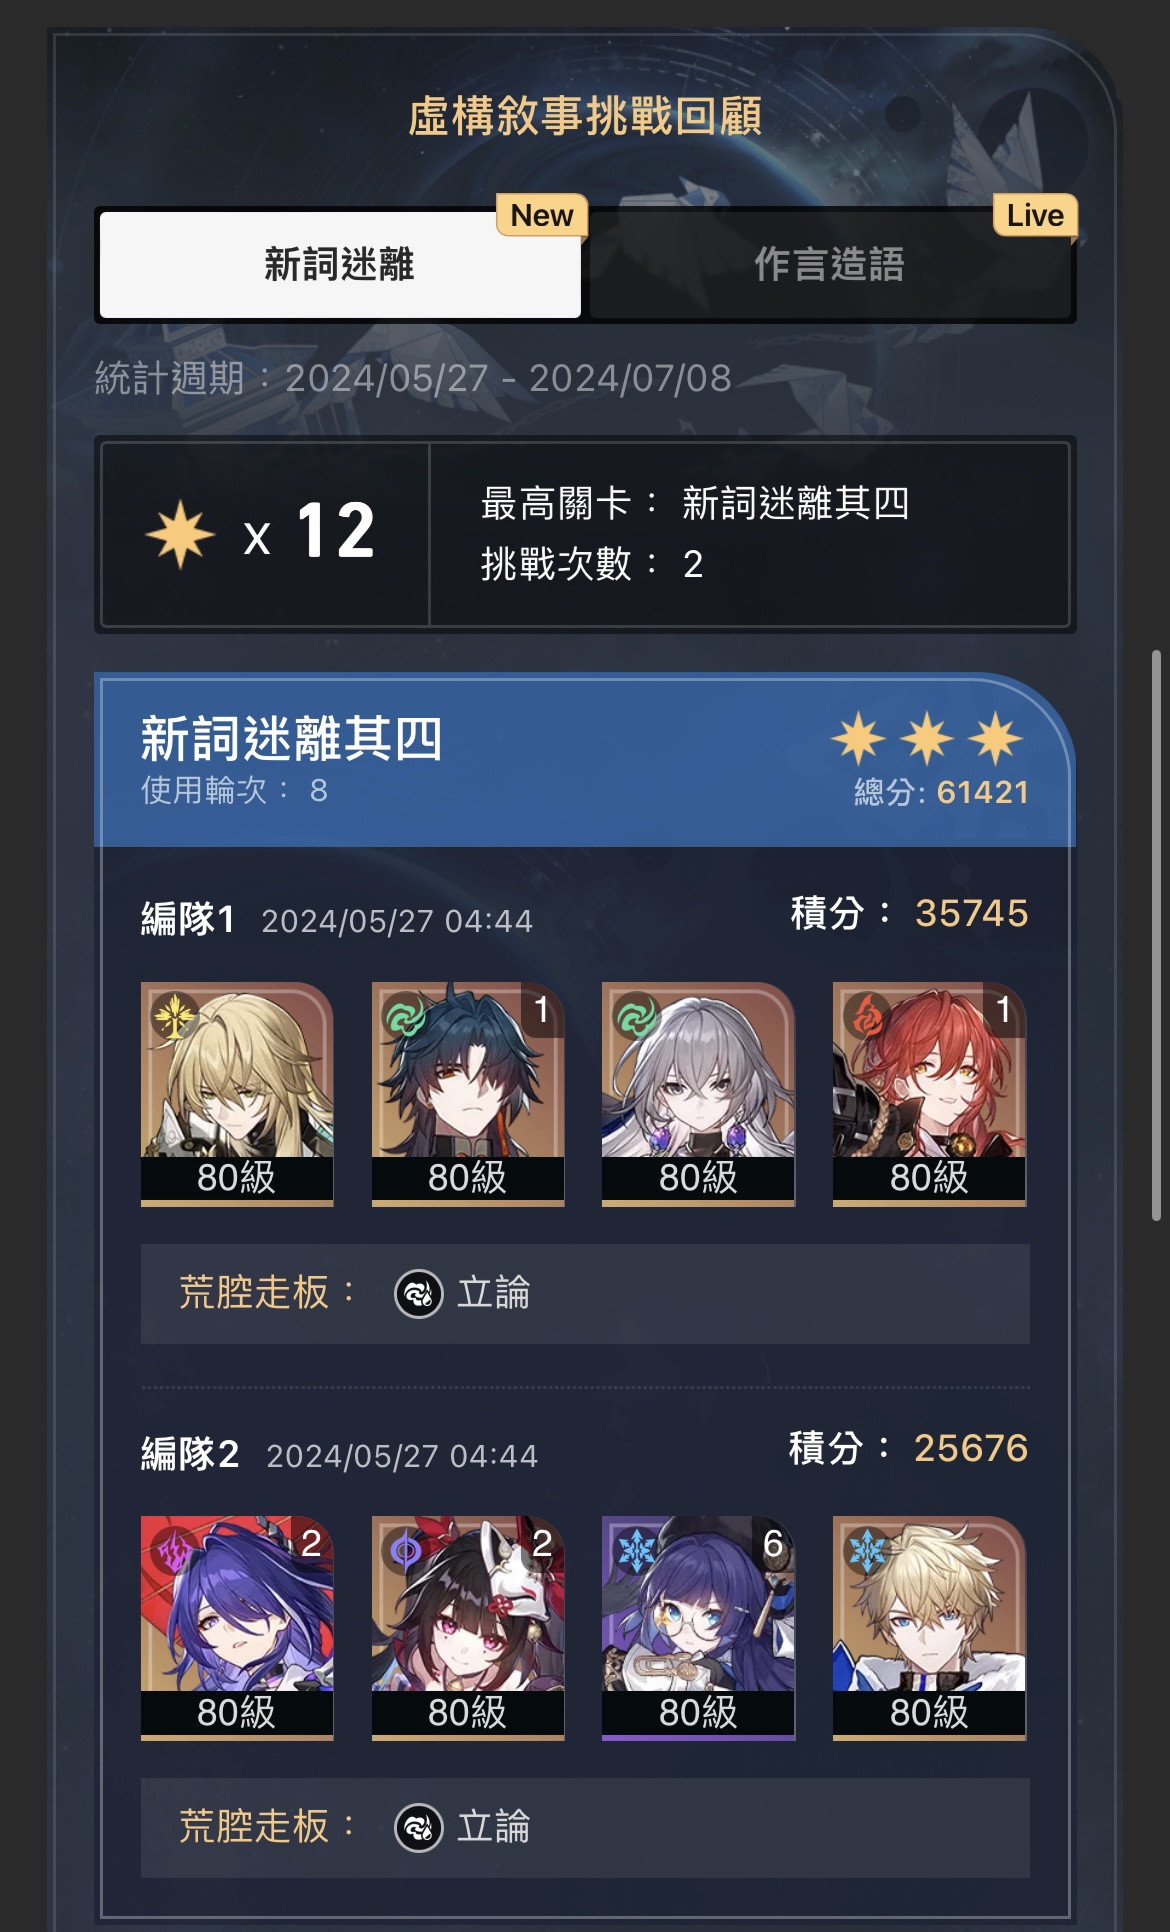
Task: Click the gold star icon beside x 12
Action: (x=180, y=535)
